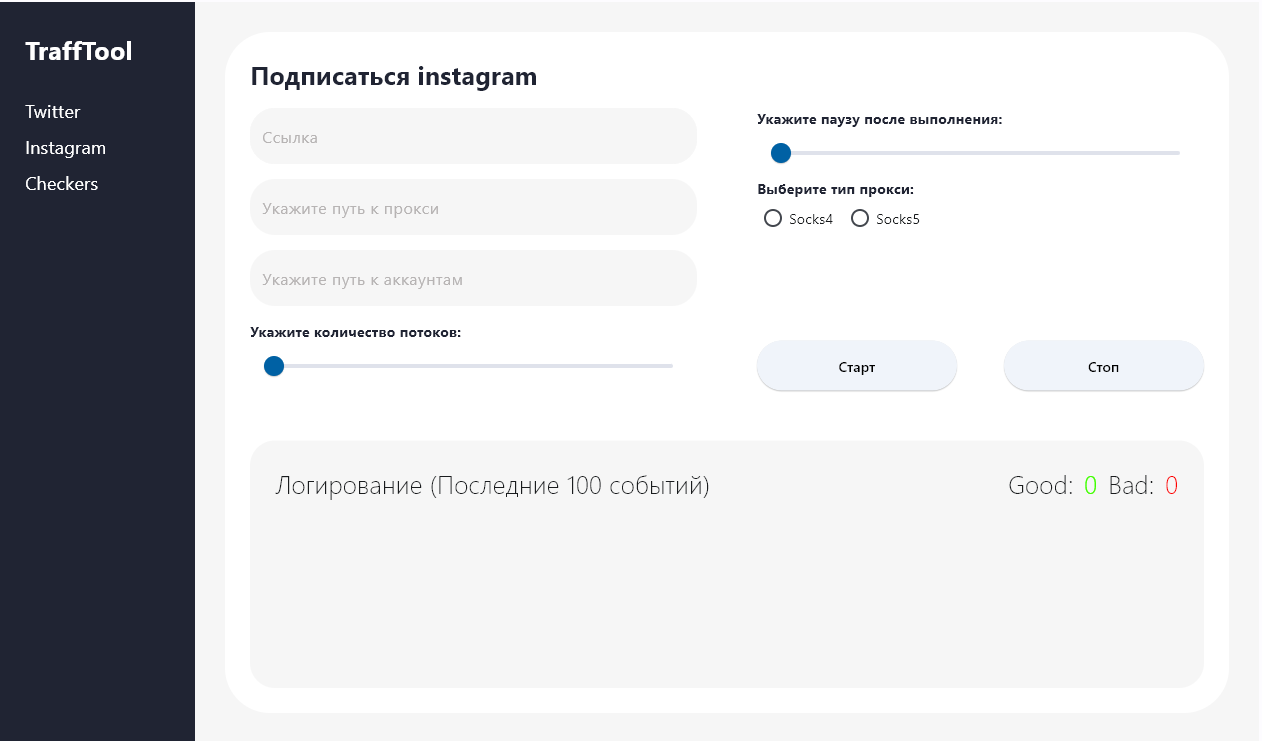Choose the Socks5 radio button
1262x741 pixels.
coord(860,219)
